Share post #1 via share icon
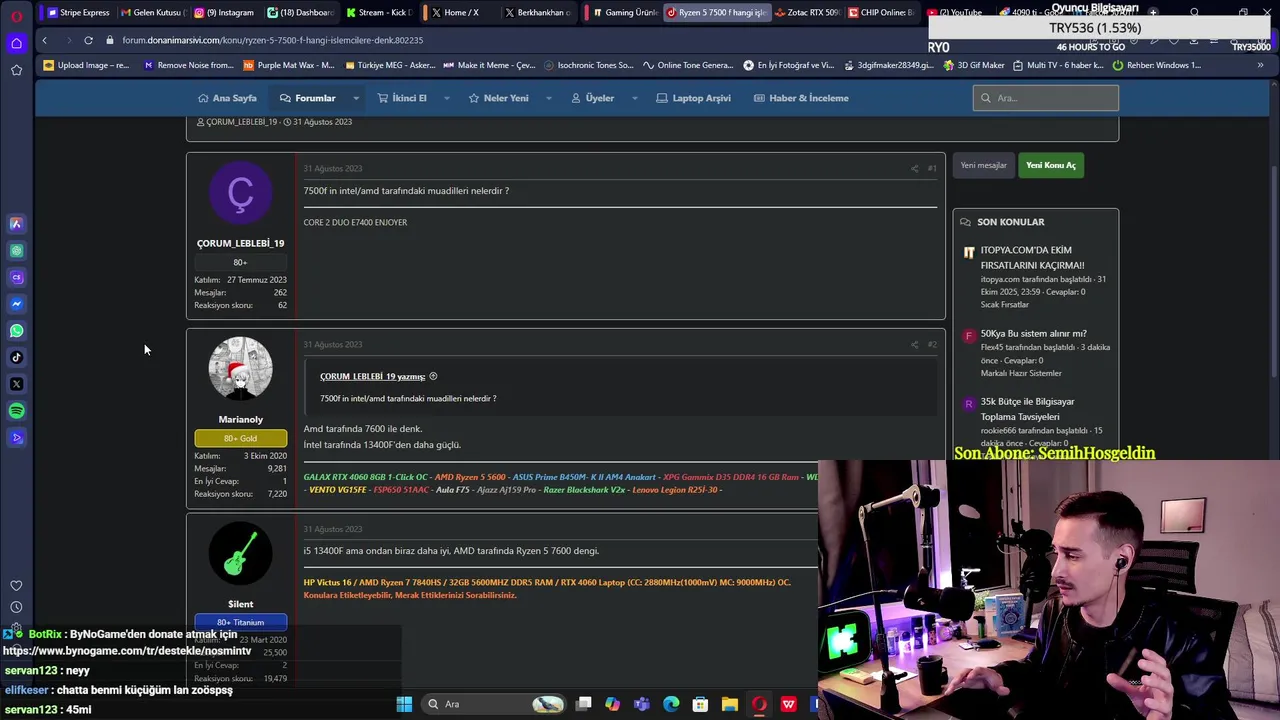1280x720 pixels. [914, 168]
